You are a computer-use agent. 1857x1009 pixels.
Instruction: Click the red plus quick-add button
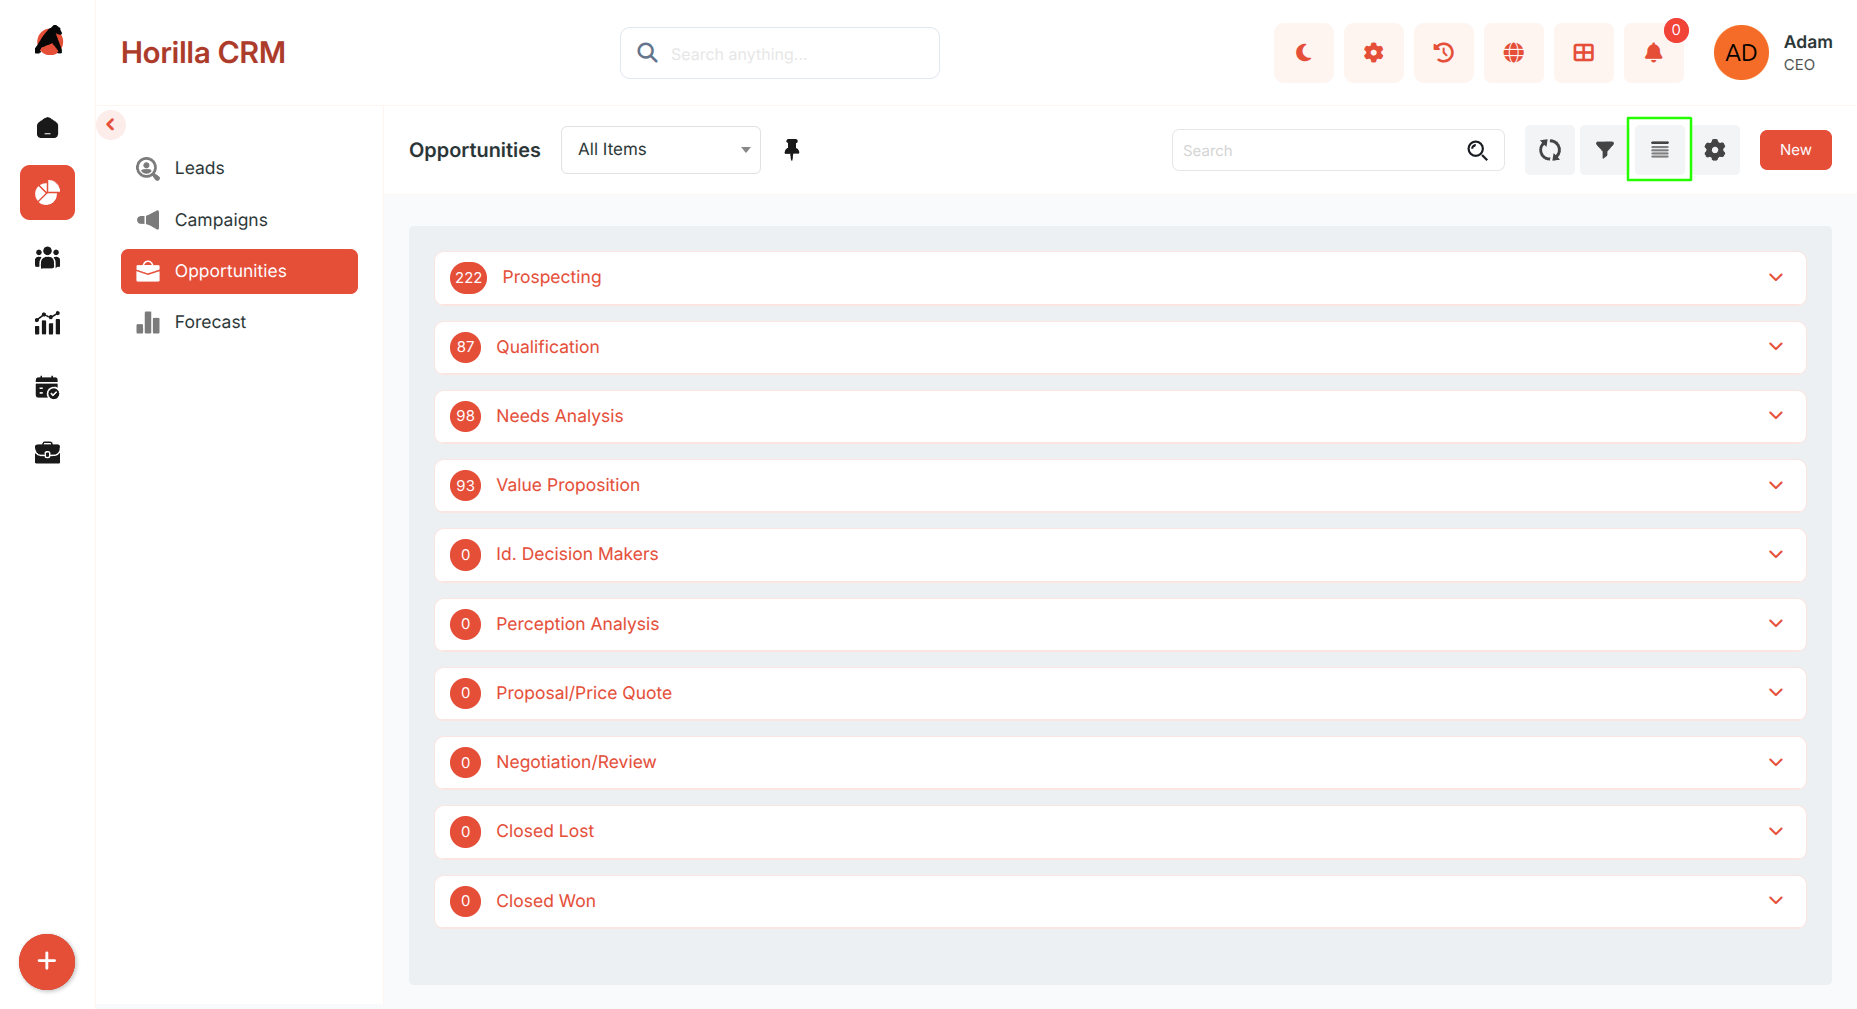[x=47, y=962]
